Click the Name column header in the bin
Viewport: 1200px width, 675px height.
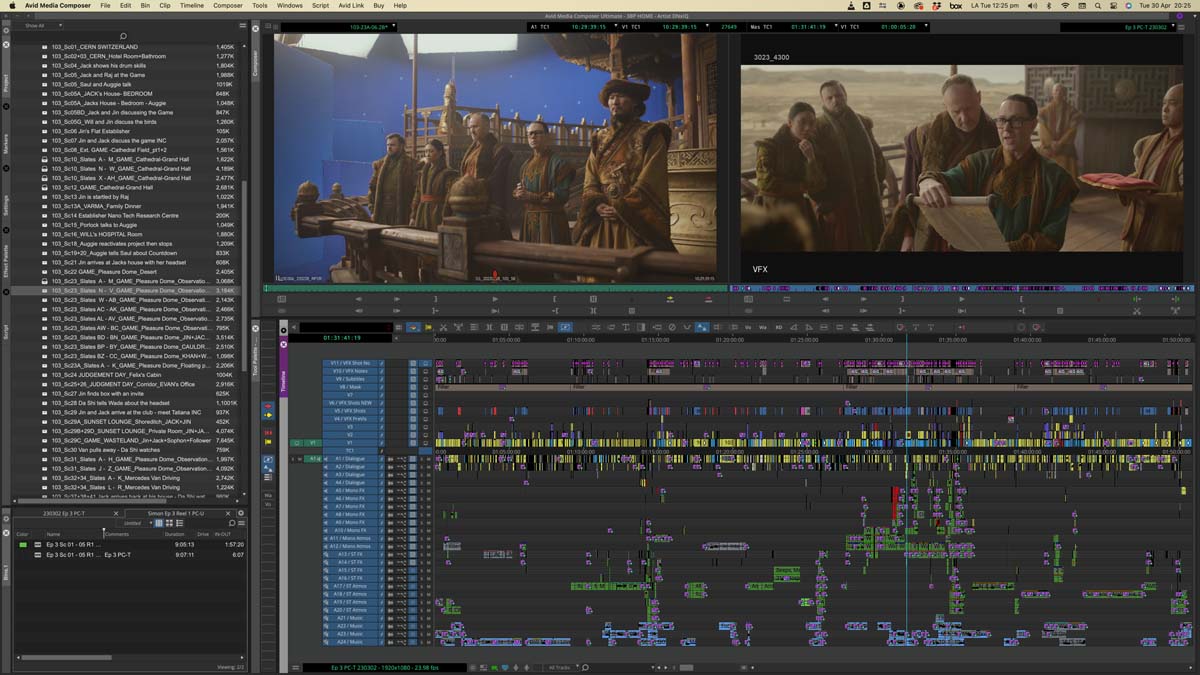tap(53, 534)
